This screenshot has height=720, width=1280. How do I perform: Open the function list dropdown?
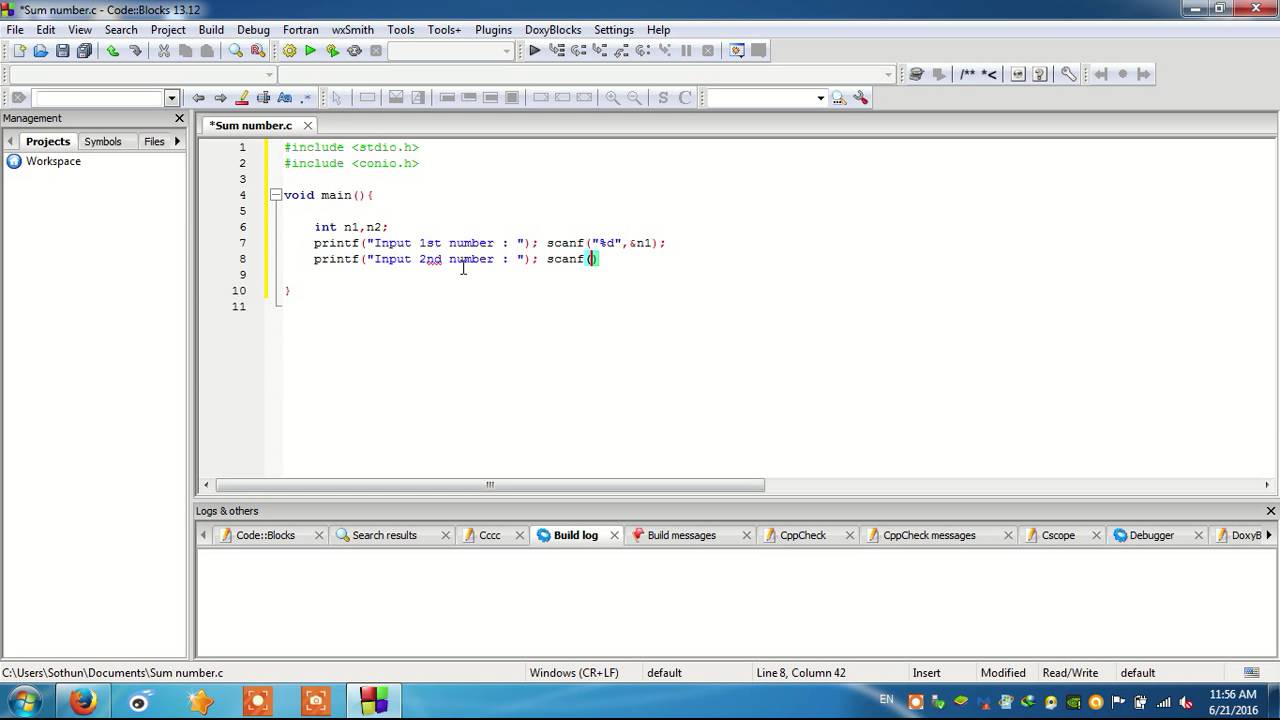click(x=888, y=75)
